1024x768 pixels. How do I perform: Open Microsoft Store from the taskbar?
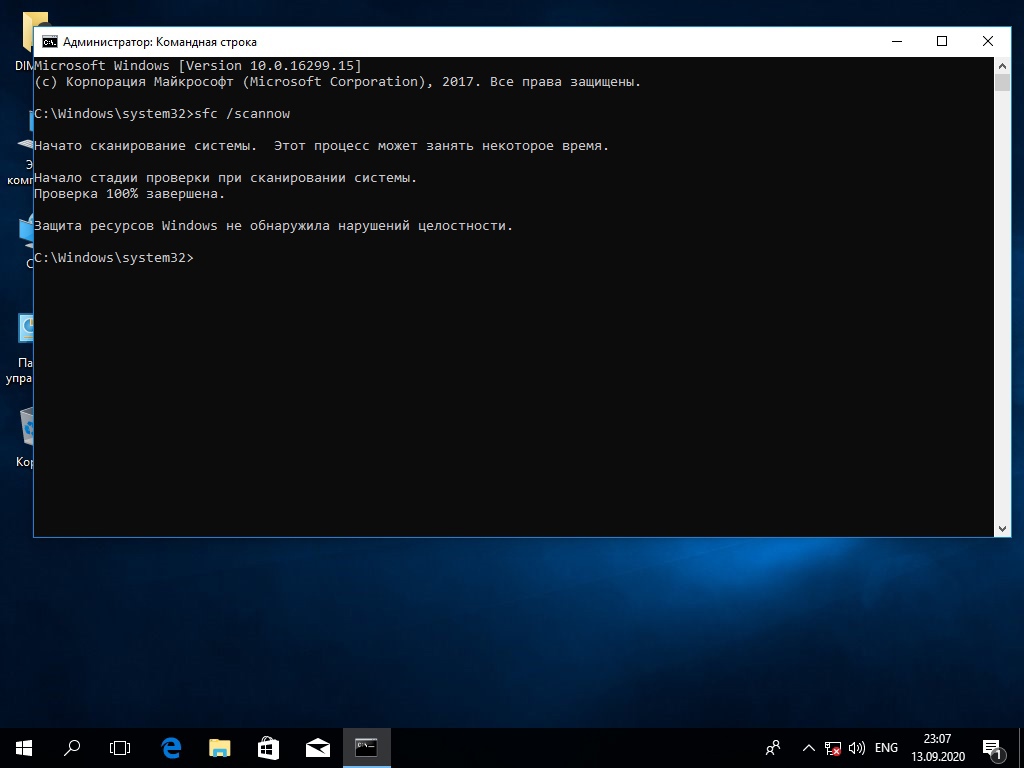pos(268,747)
